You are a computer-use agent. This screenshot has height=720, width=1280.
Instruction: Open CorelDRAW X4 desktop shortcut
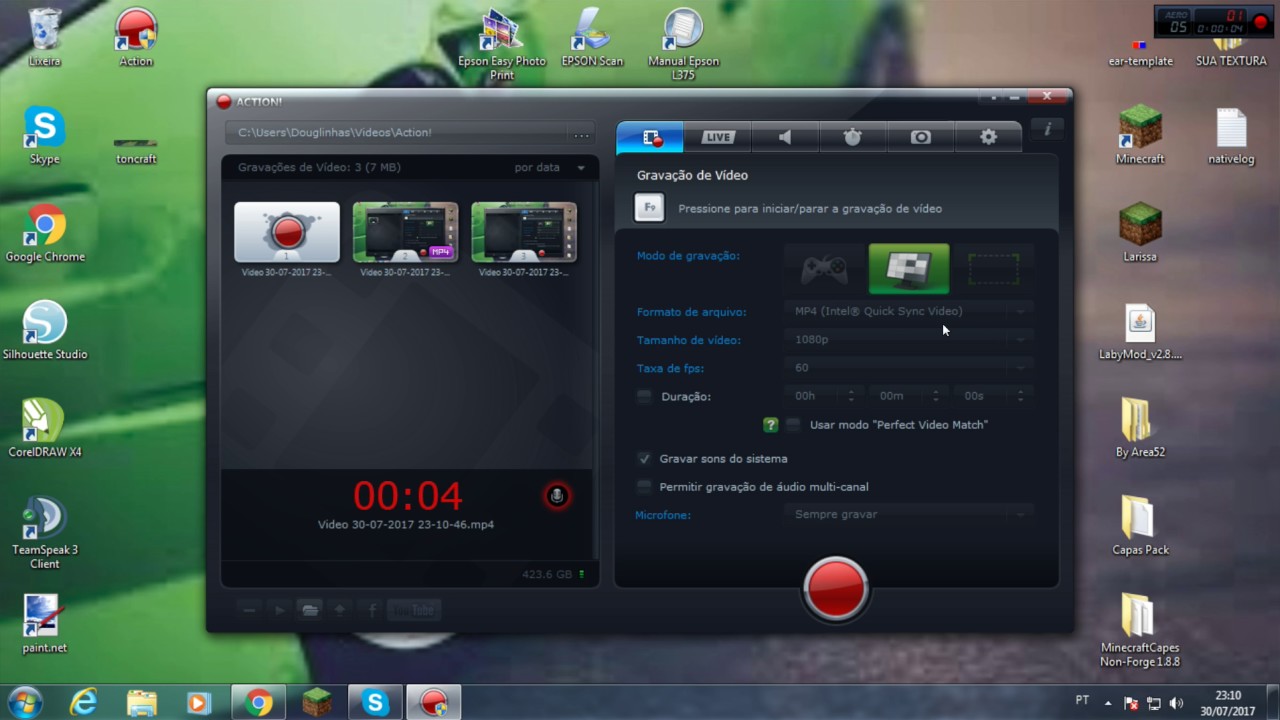point(45,429)
